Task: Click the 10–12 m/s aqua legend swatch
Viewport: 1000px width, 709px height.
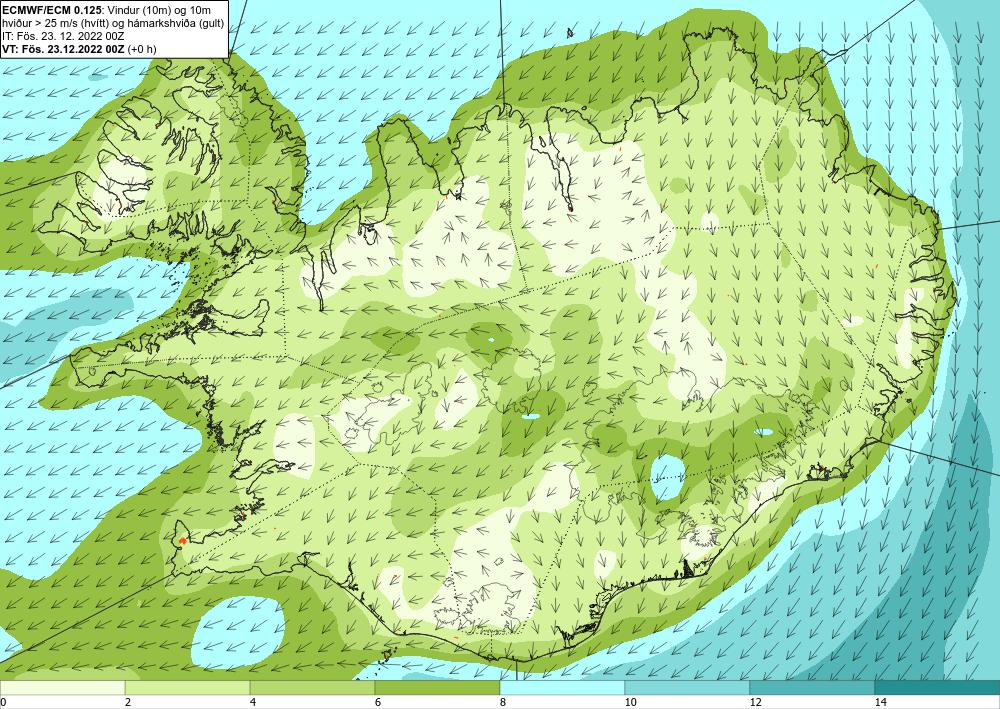Action: click(x=688, y=687)
